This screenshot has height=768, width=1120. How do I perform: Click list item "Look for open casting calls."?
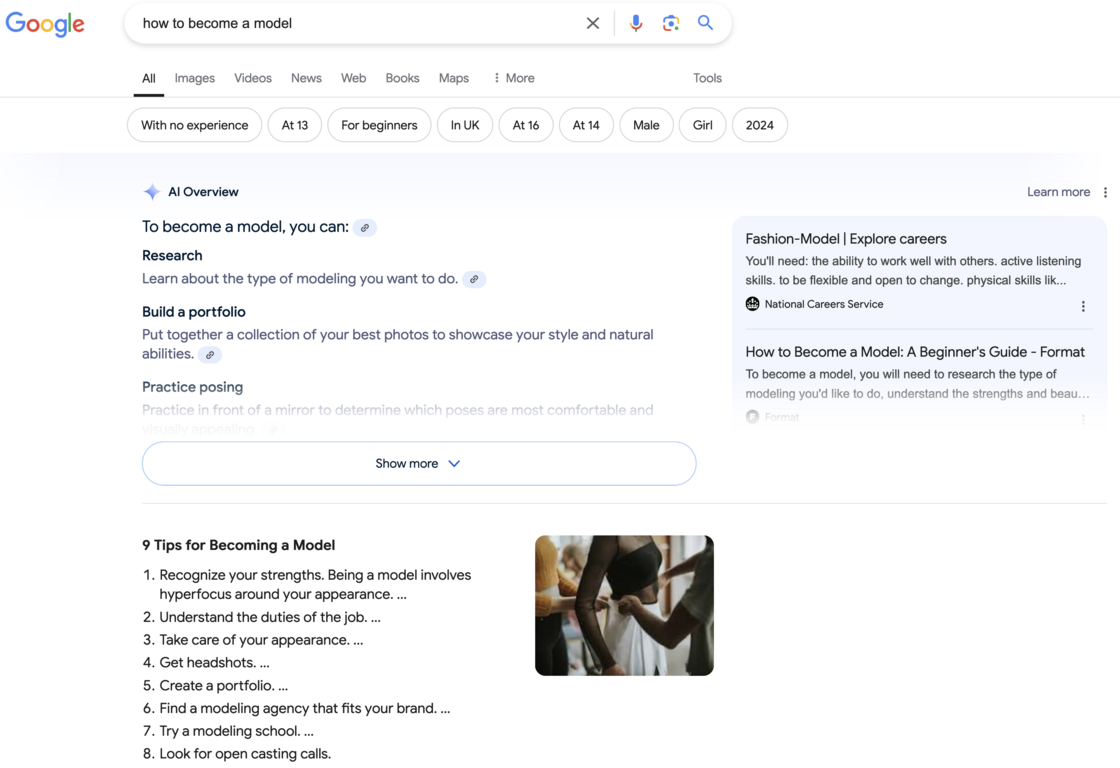pos(244,754)
